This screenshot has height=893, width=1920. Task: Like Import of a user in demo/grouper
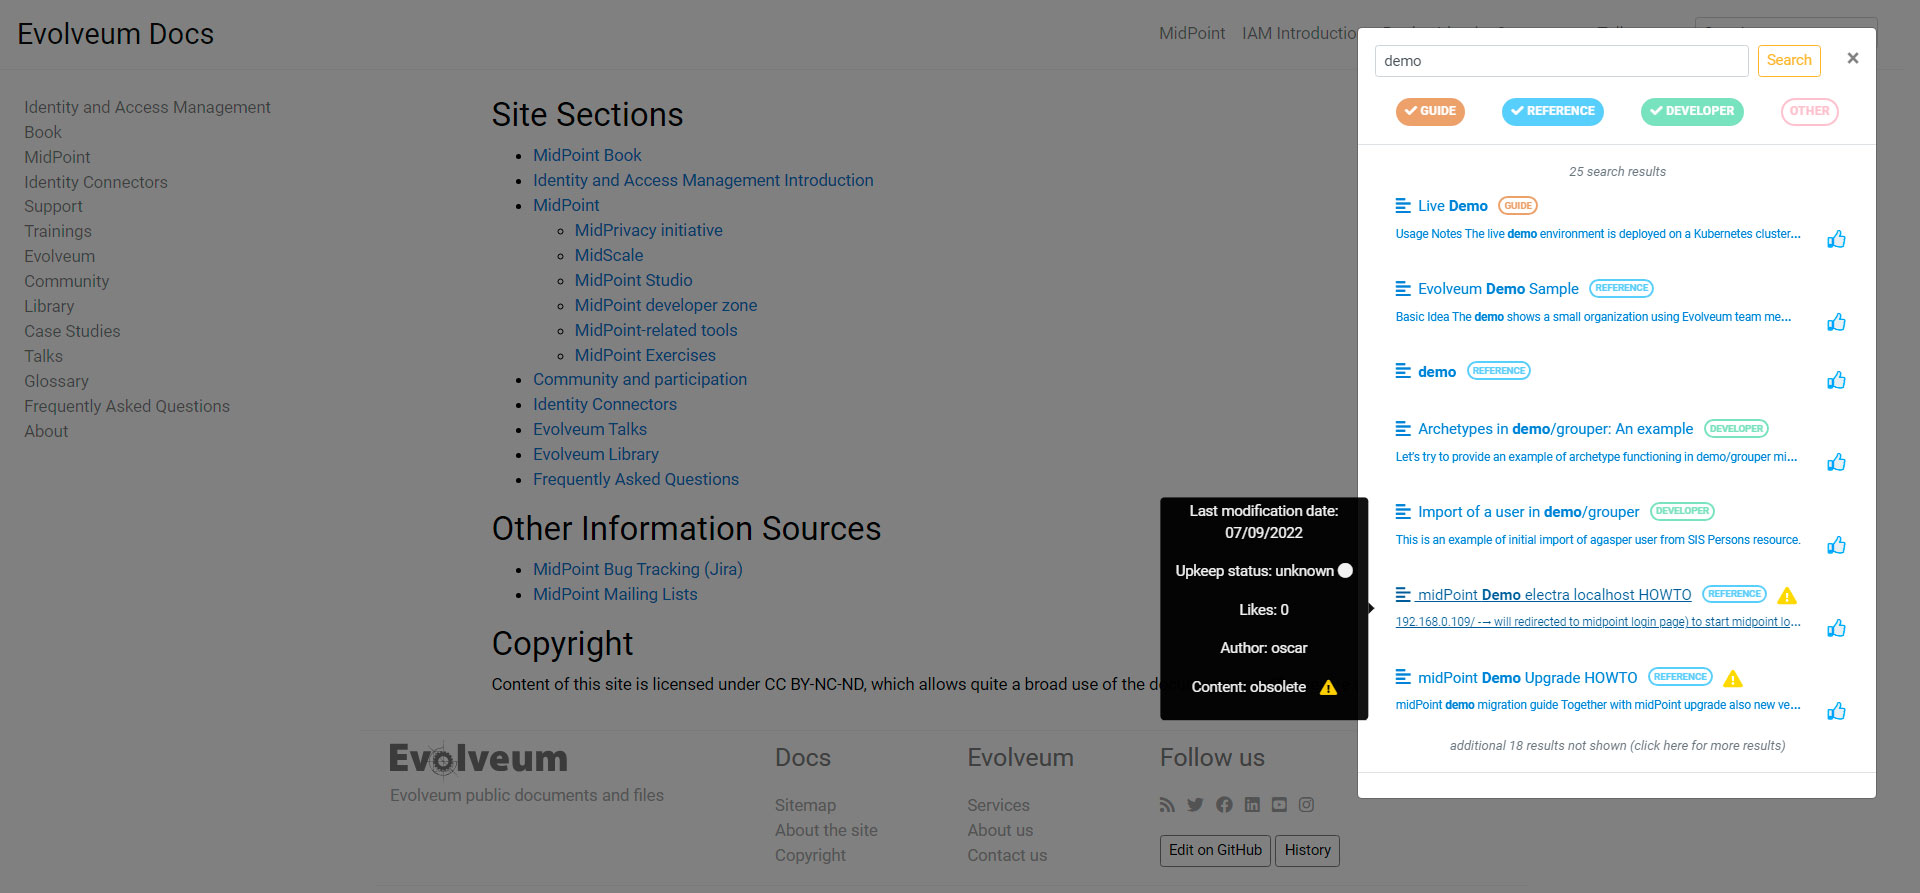[1836, 545]
